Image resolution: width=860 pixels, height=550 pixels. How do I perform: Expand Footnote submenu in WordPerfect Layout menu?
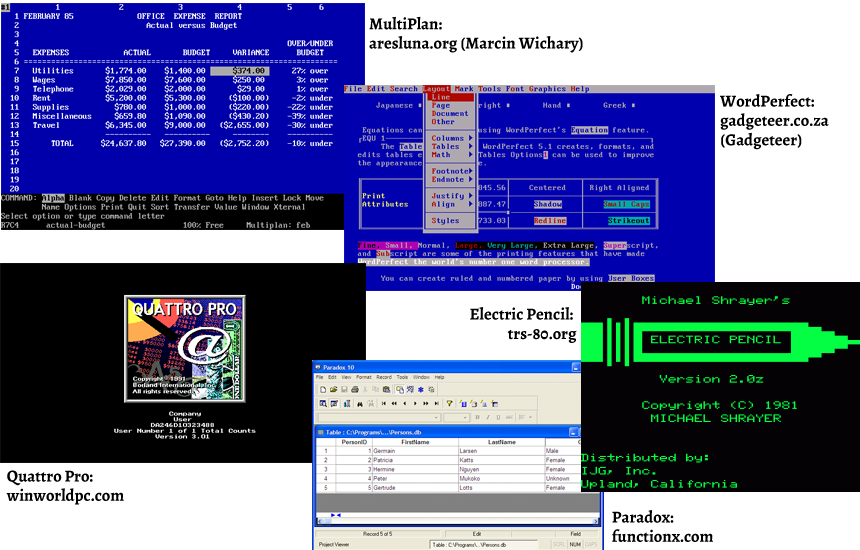[452, 171]
